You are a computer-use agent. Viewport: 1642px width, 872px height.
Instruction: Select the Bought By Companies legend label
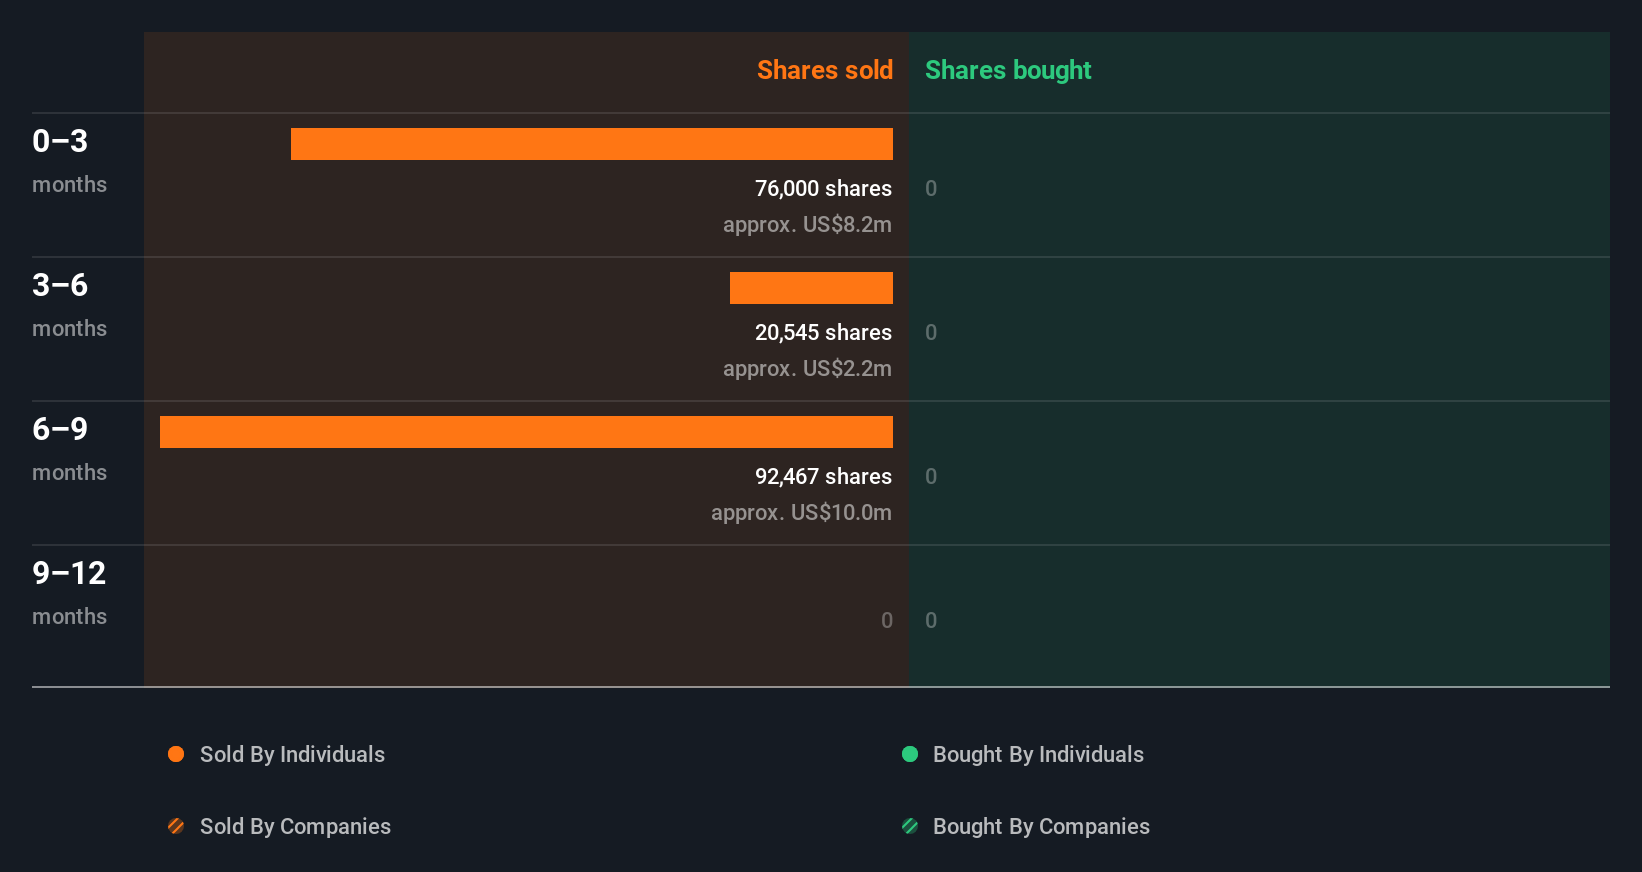click(x=1041, y=826)
